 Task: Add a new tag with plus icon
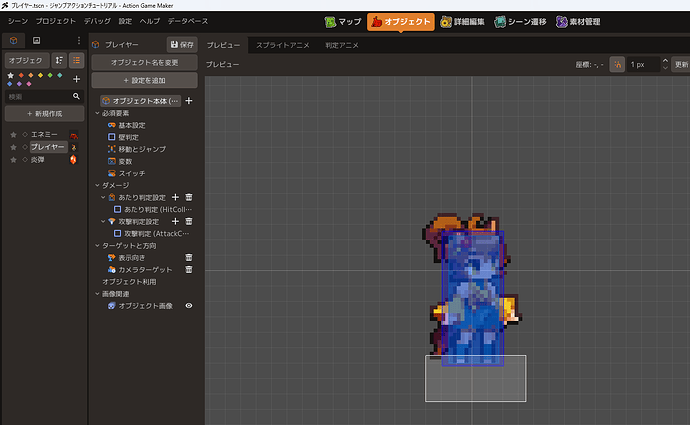coord(76,79)
